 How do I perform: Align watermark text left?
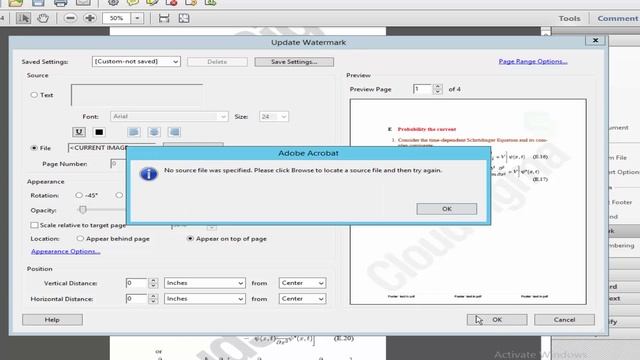133,132
